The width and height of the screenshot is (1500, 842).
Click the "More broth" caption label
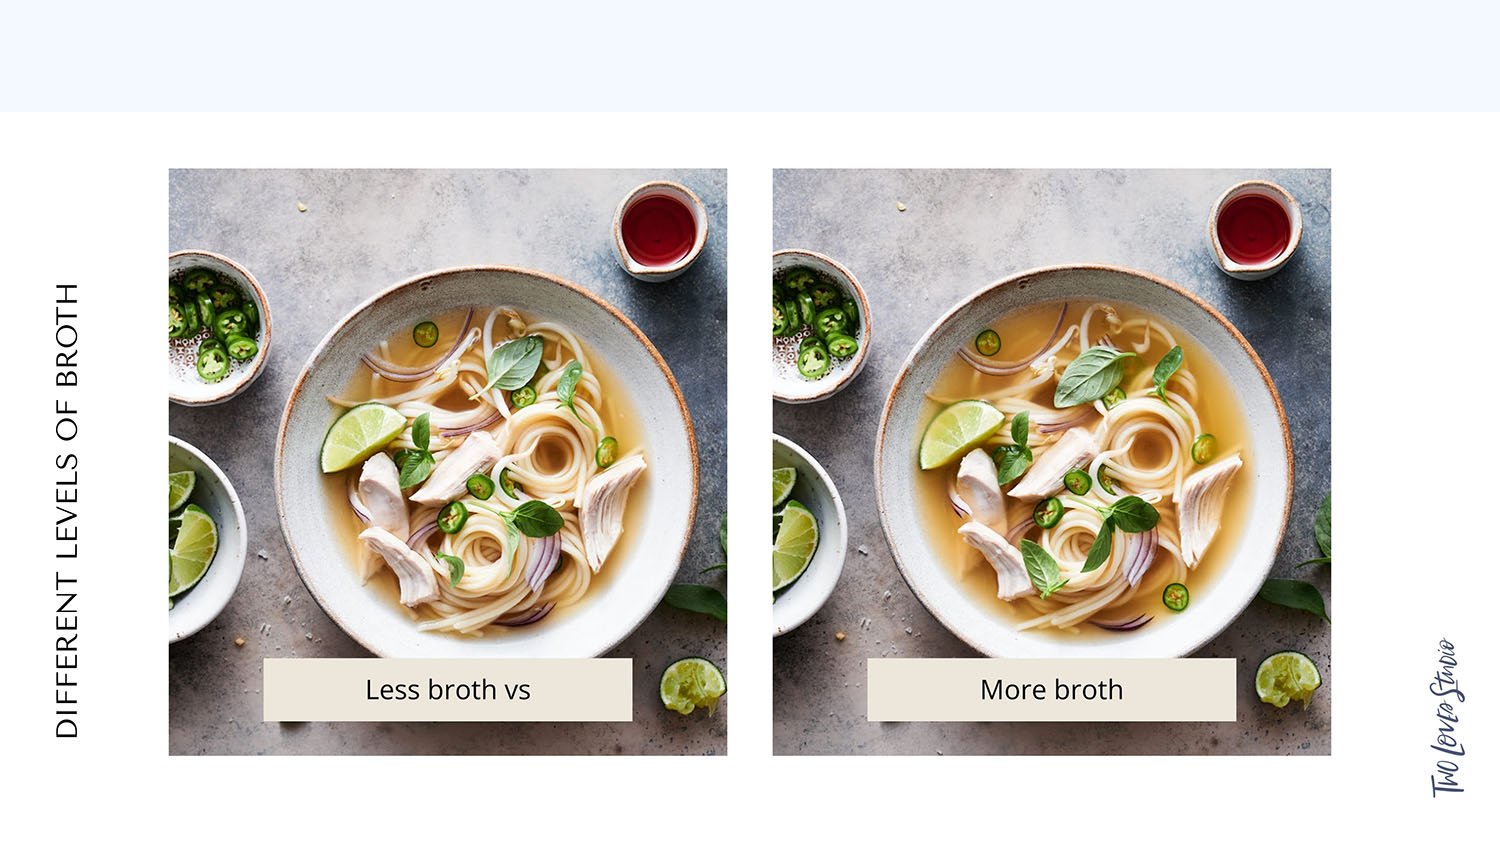point(1051,689)
